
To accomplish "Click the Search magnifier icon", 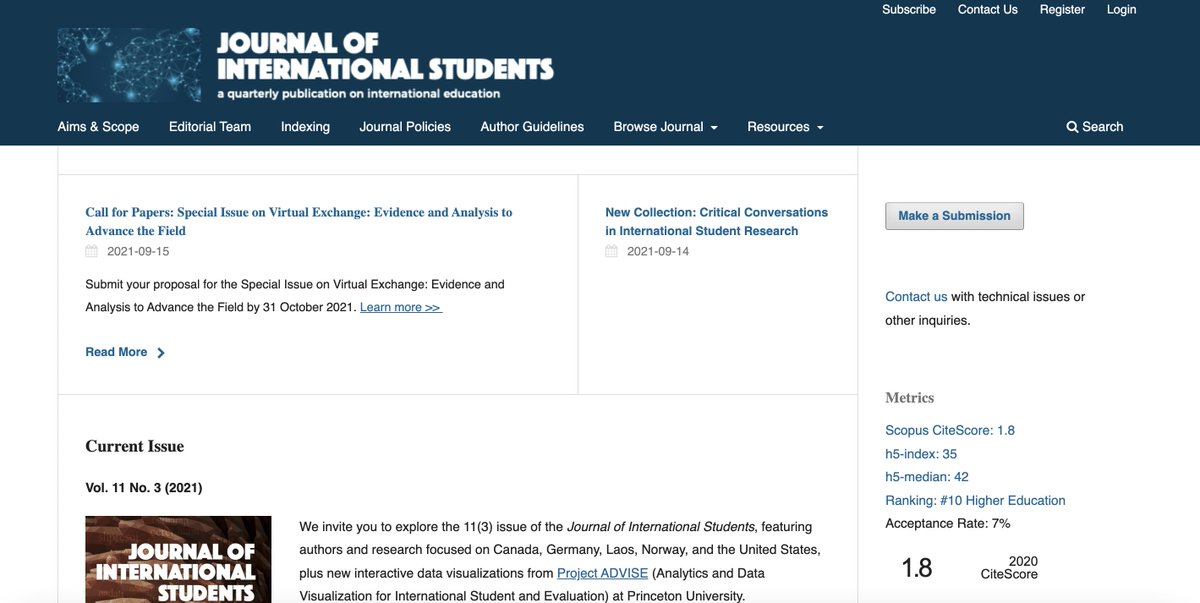I will coord(1072,127).
